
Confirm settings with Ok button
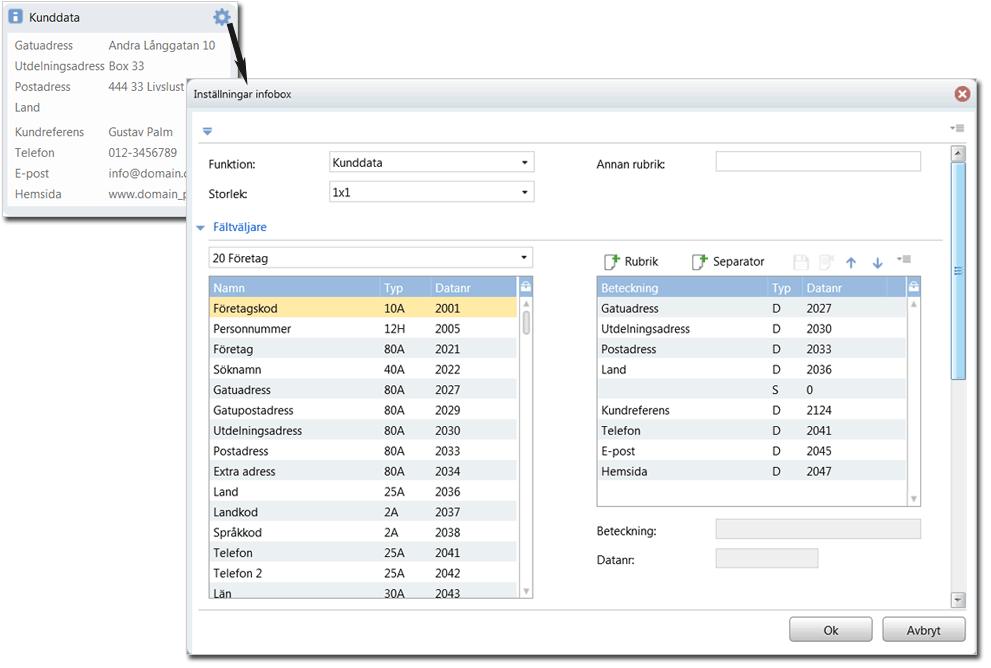coord(830,630)
